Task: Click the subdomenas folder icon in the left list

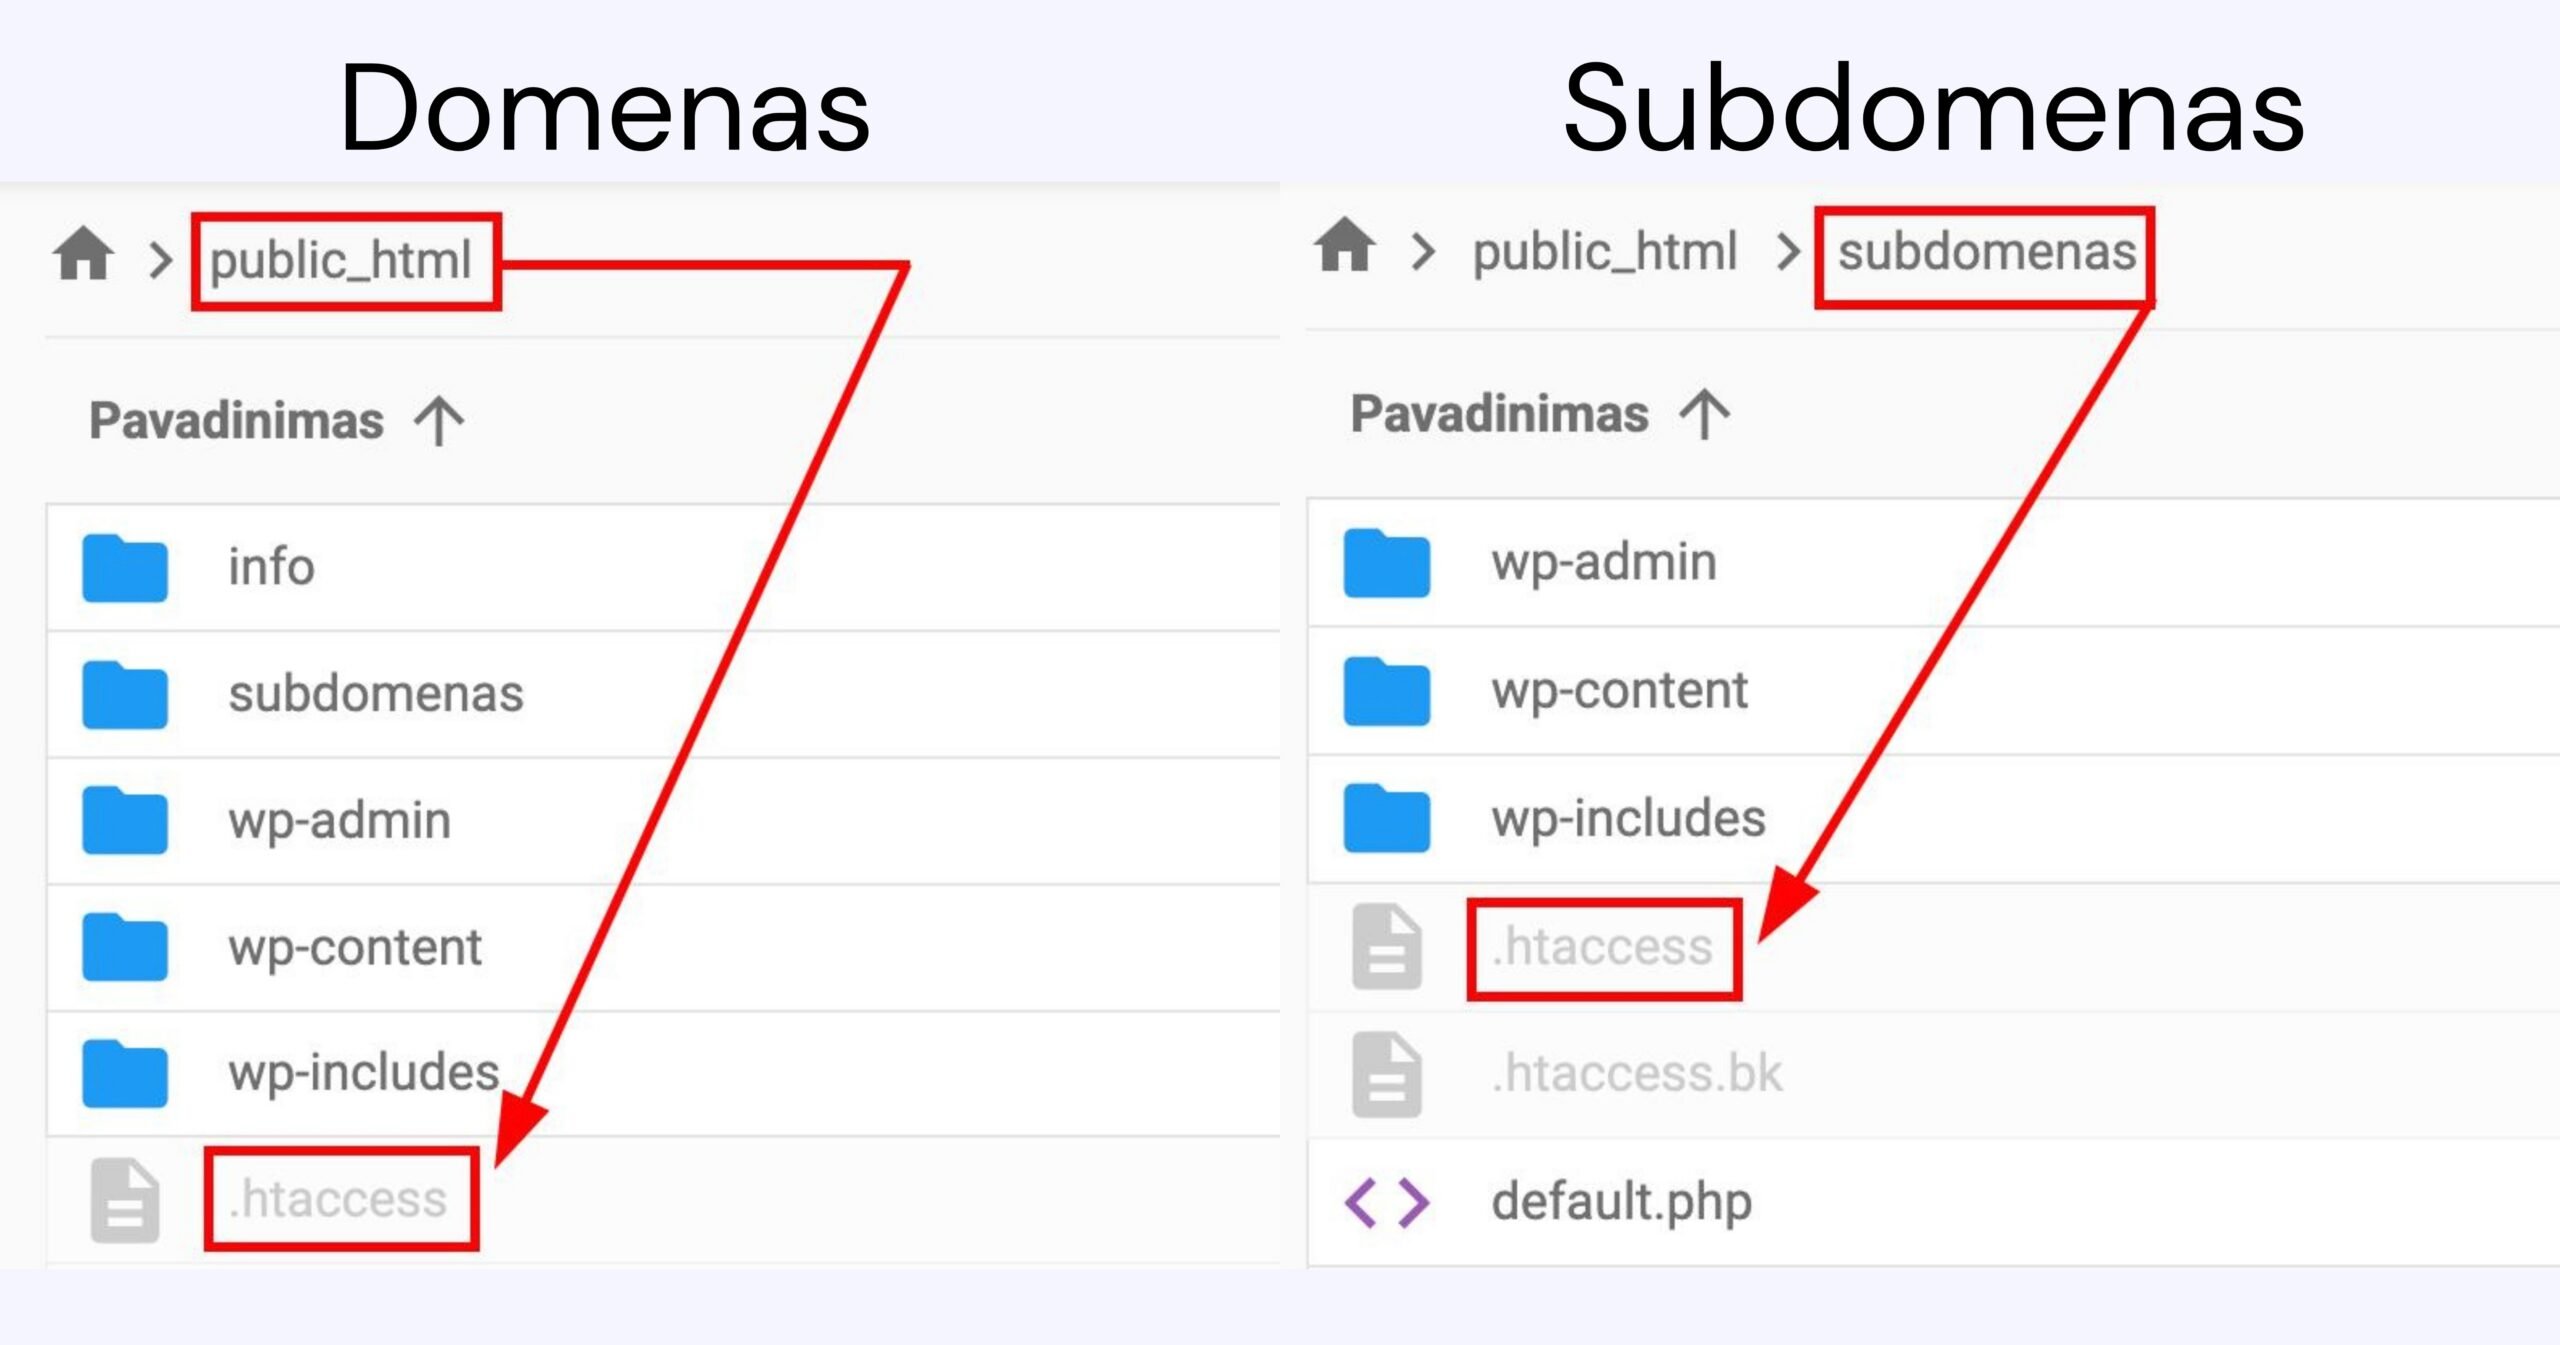Action: pyautogui.click(x=125, y=694)
